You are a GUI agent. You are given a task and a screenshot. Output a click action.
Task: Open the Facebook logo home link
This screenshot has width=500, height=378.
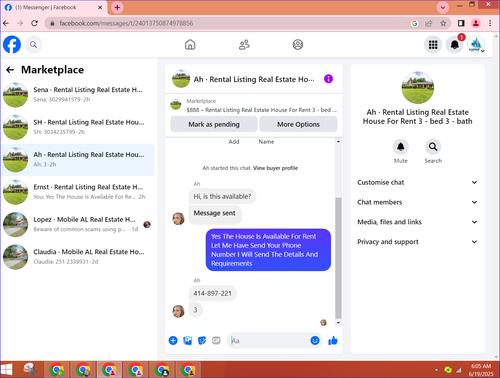tap(12, 44)
